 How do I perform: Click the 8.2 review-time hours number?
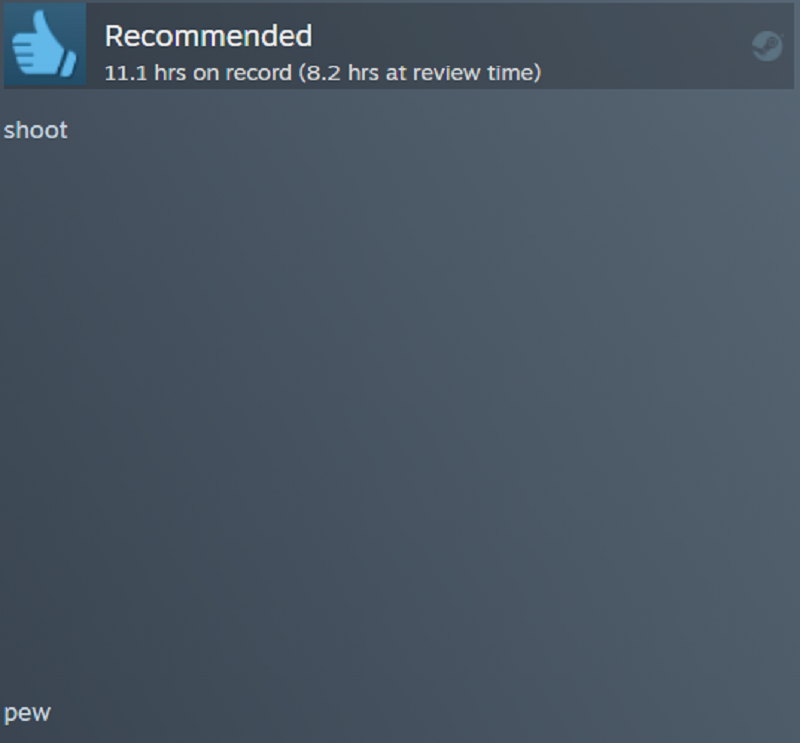[x=323, y=73]
